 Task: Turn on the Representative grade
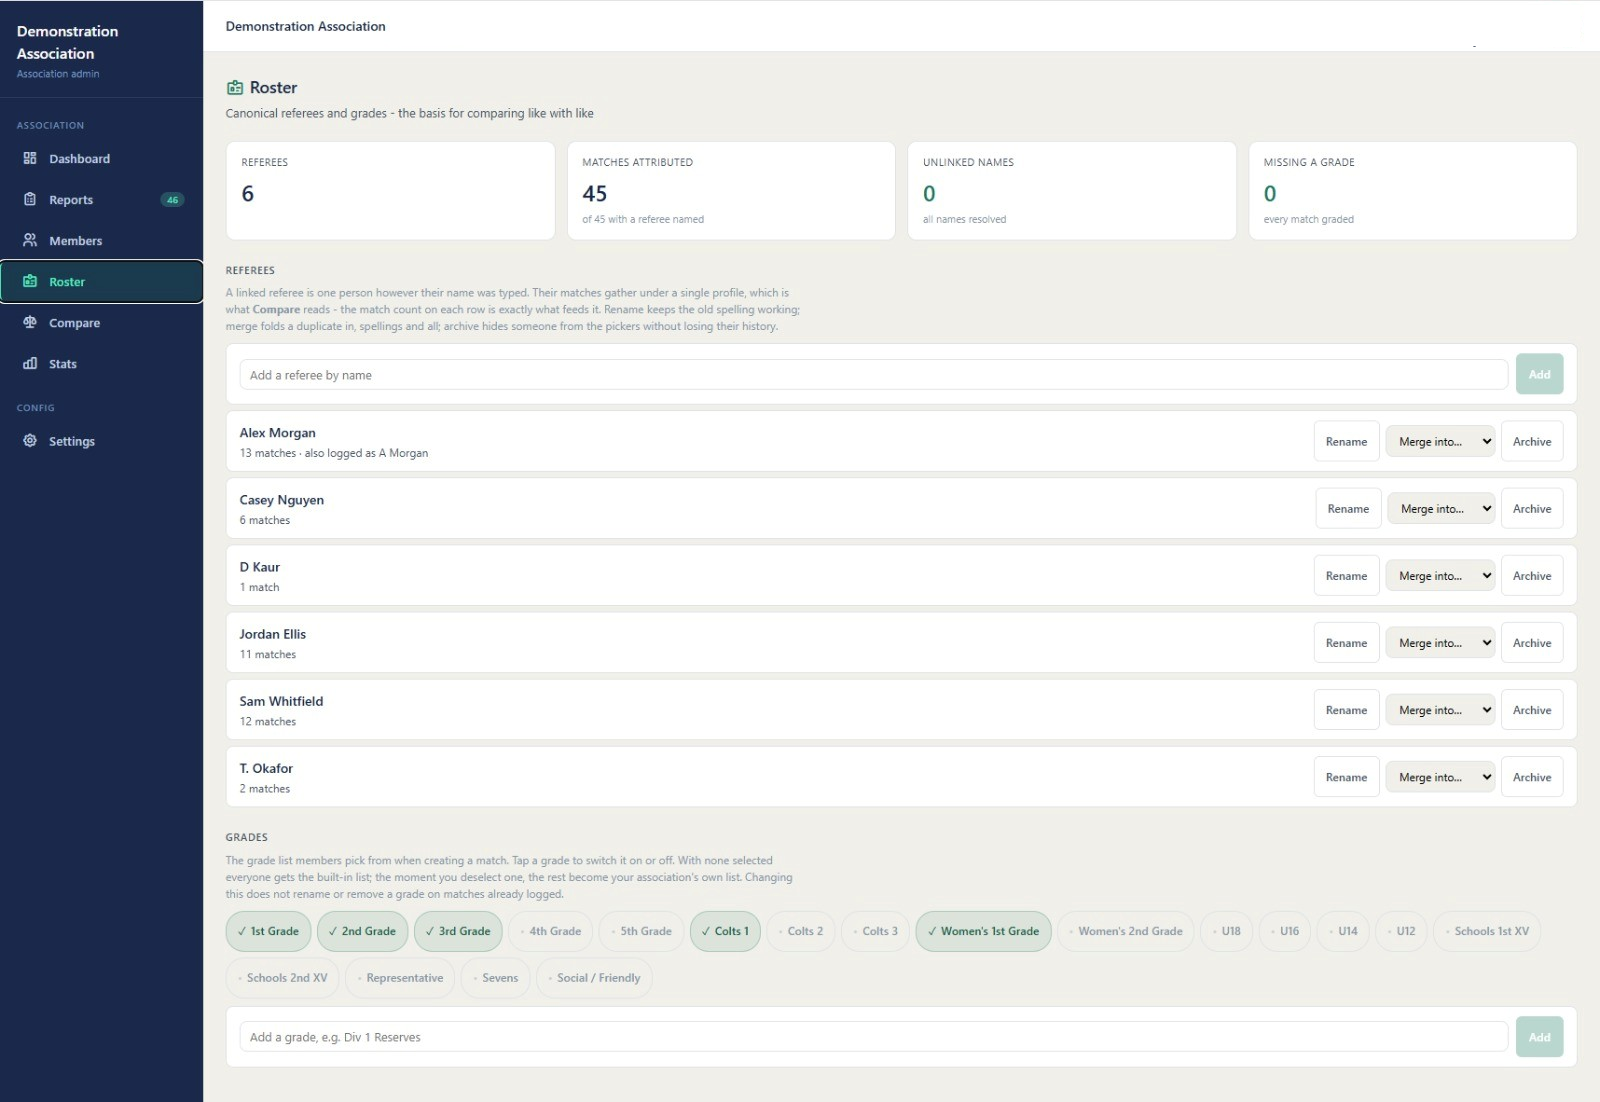(400, 978)
